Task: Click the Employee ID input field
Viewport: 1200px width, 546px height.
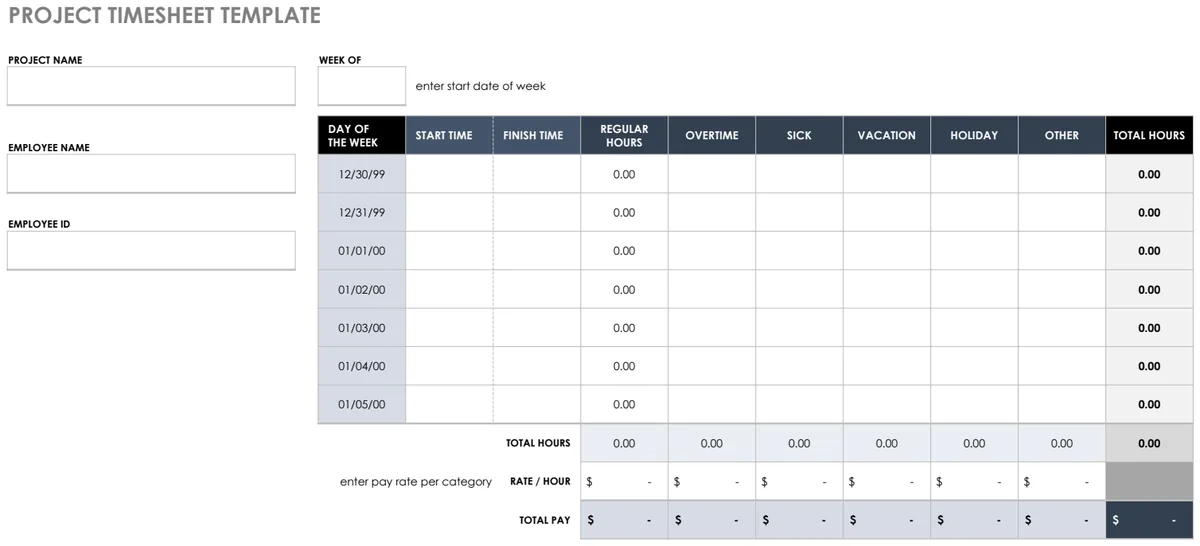Action: 151,250
